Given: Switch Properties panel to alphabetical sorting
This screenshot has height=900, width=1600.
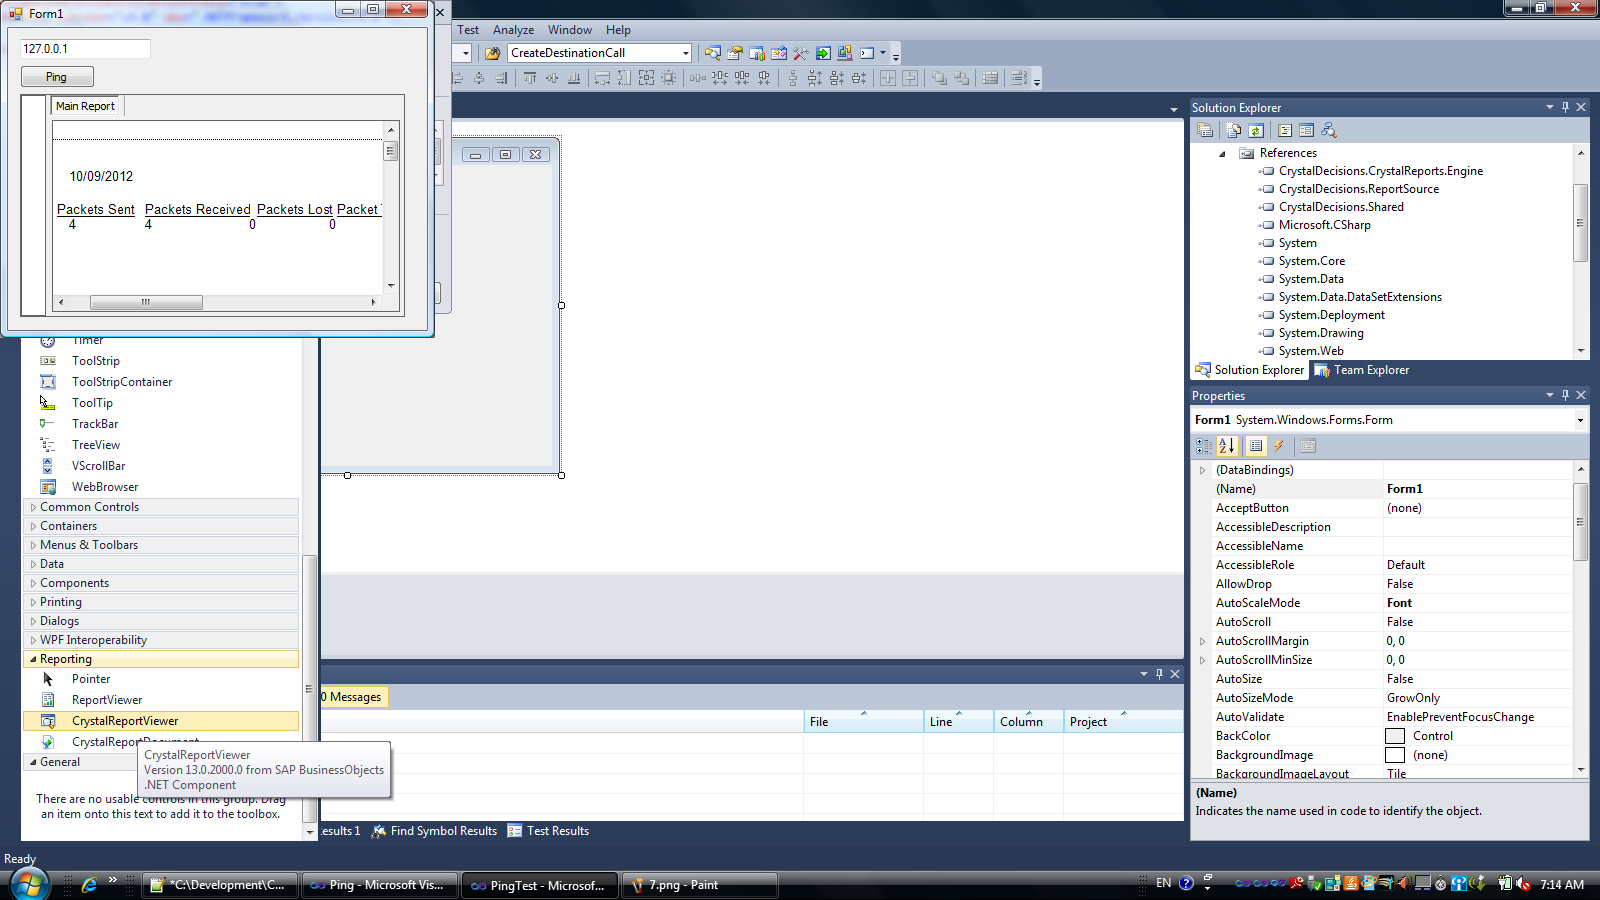Looking at the screenshot, I should click(x=1227, y=446).
